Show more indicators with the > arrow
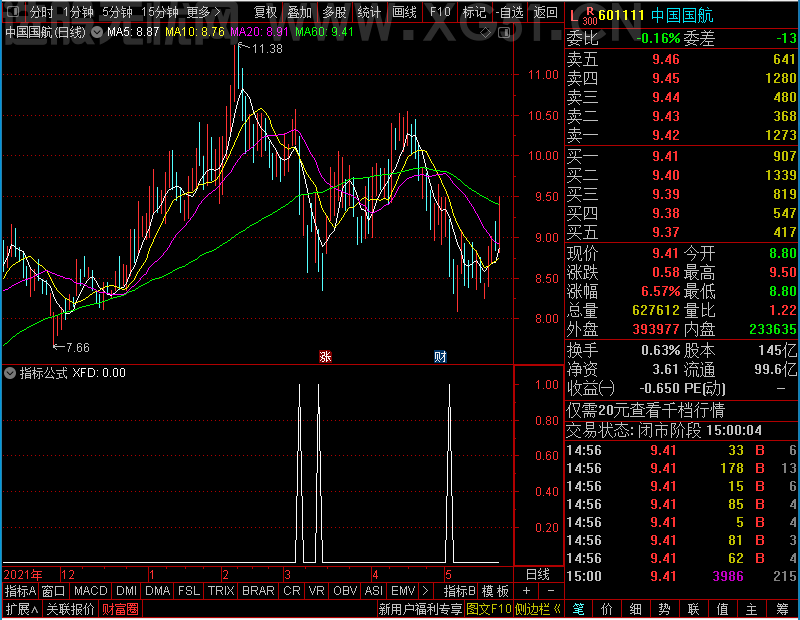The height and width of the screenshot is (620, 800). pos(426,591)
